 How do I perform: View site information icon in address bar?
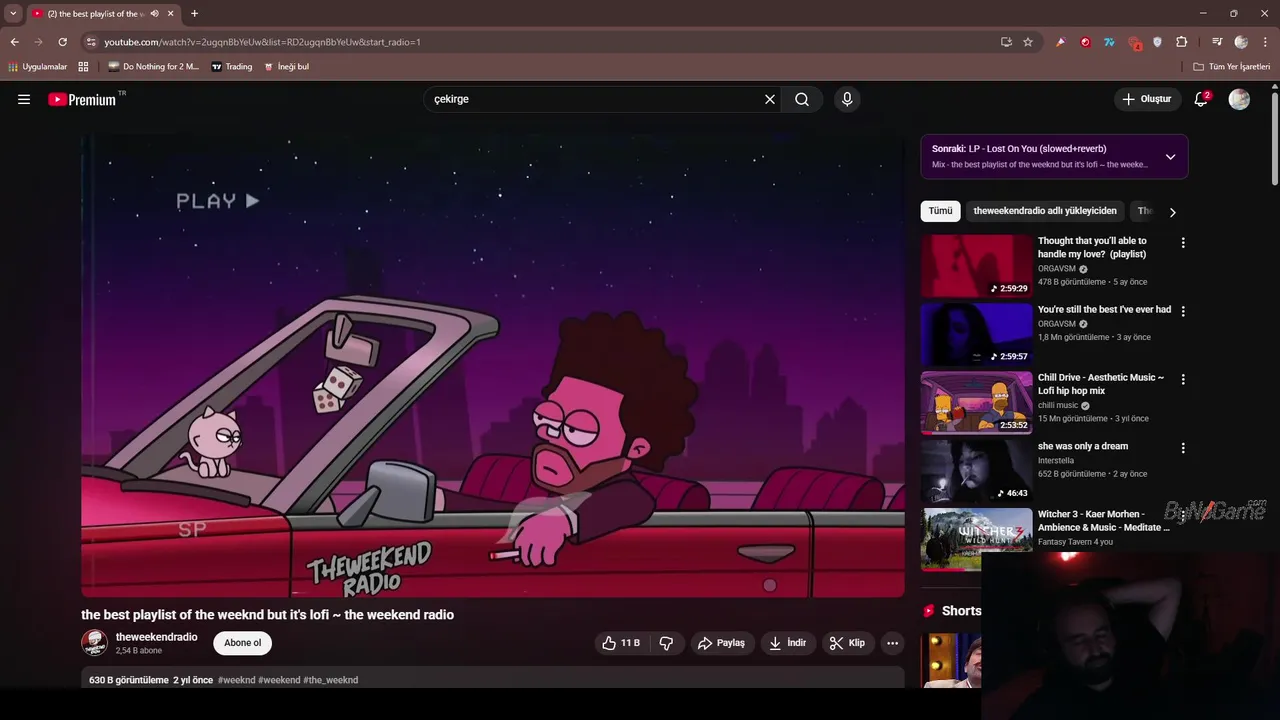click(91, 42)
